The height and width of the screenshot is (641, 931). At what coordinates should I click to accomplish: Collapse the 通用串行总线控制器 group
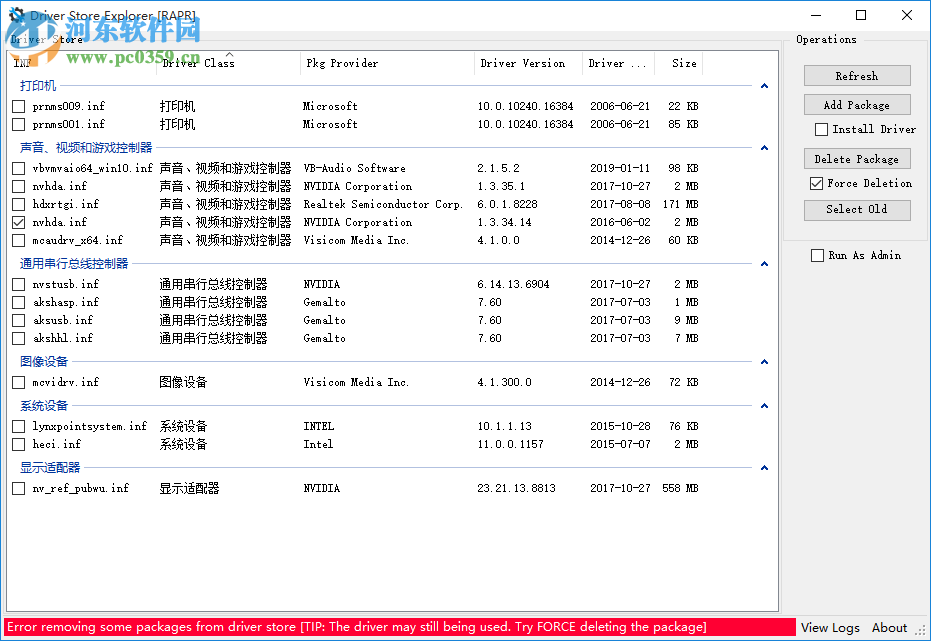point(764,264)
